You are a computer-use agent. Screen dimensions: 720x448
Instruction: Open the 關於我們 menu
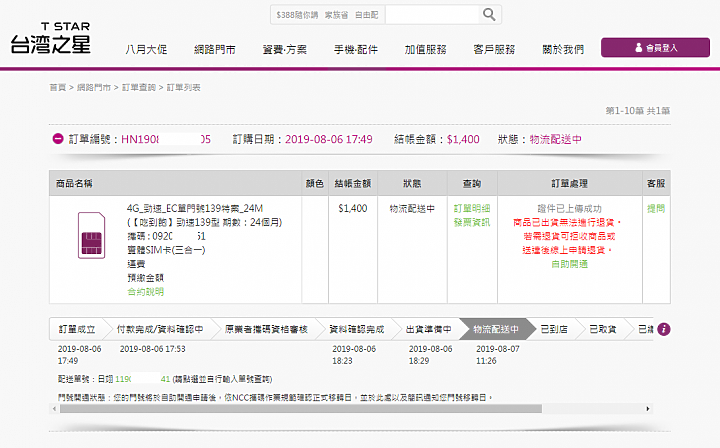563,49
